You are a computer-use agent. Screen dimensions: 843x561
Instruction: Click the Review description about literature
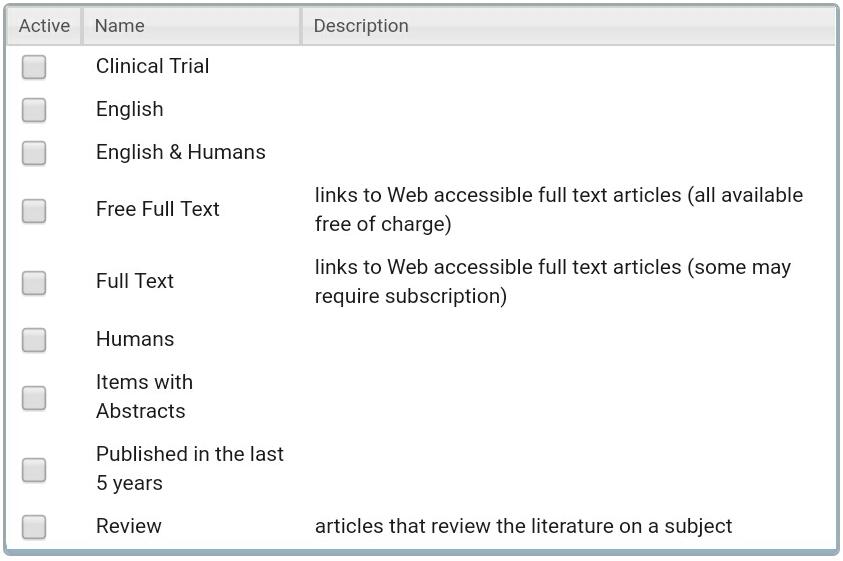(524, 526)
